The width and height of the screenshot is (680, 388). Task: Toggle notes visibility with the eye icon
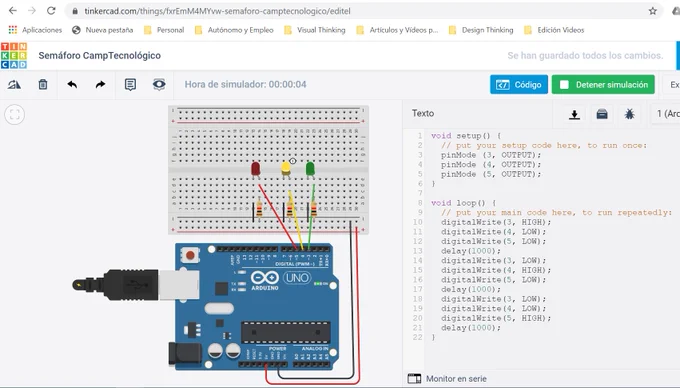pyautogui.click(x=159, y=85)
